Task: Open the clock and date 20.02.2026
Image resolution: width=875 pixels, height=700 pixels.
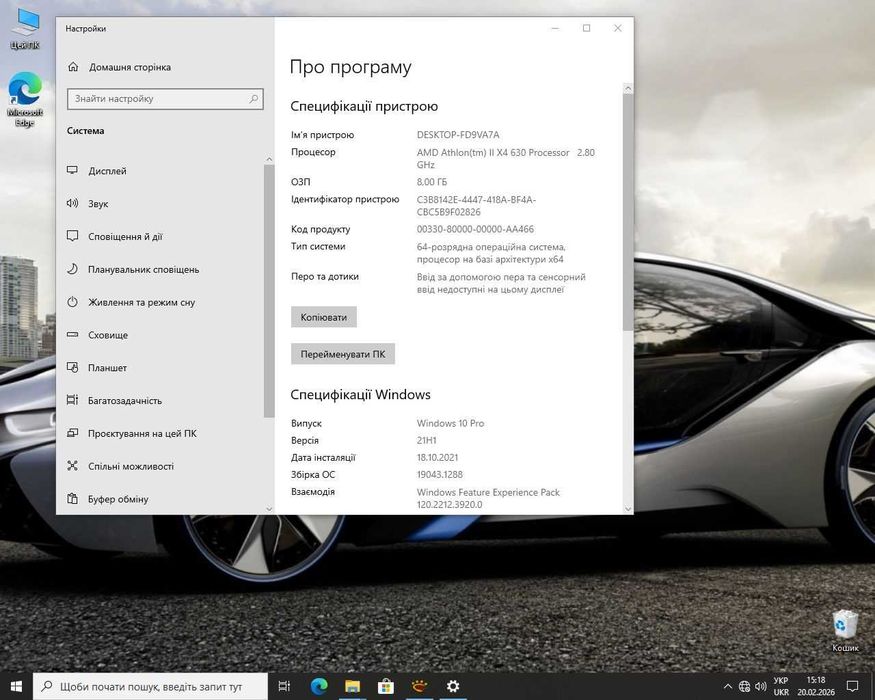Action: [x=815, y=686]
